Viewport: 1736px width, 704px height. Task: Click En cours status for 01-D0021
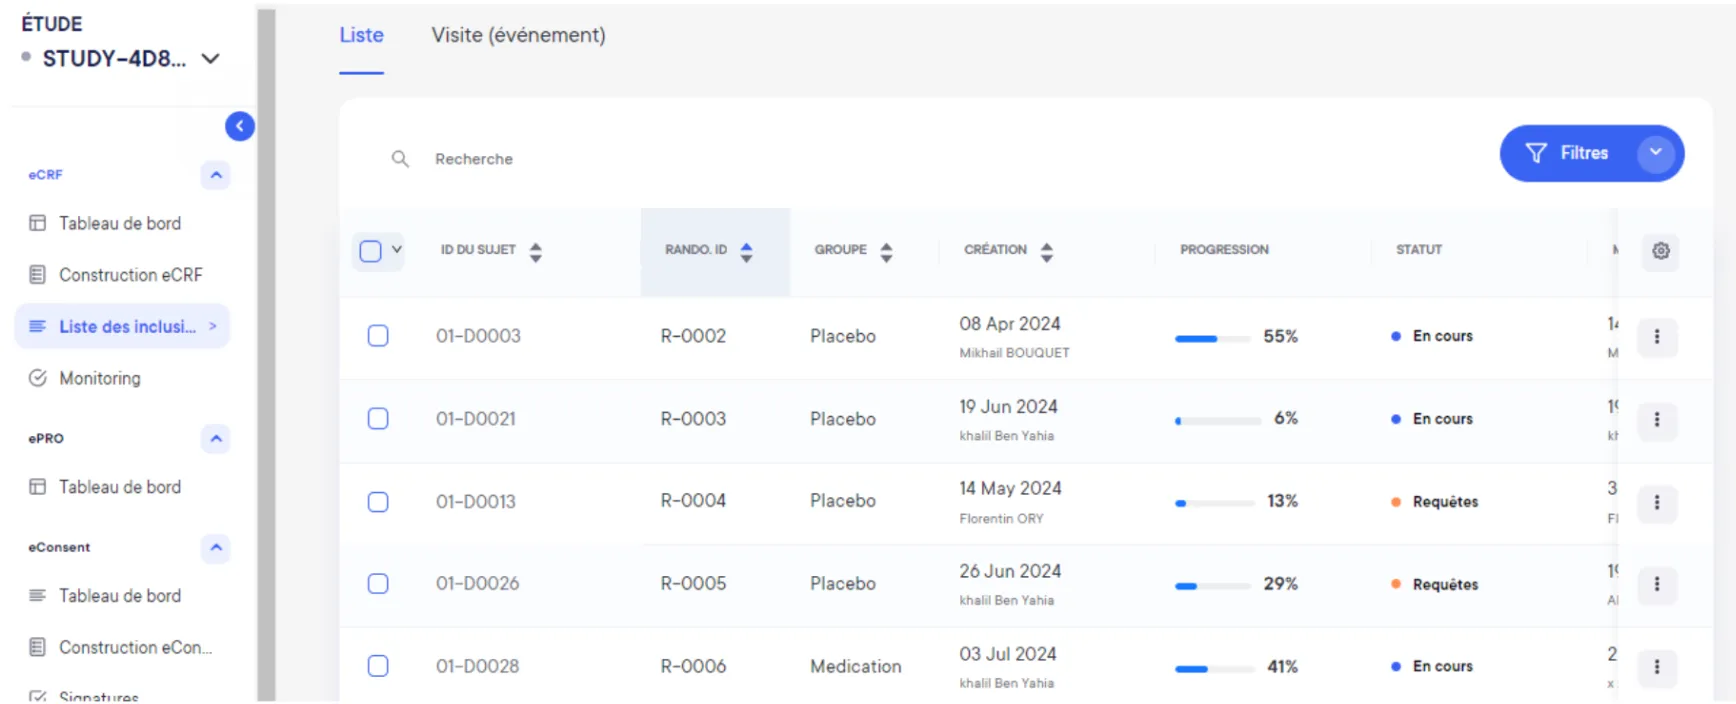[x=1432, y=419]
